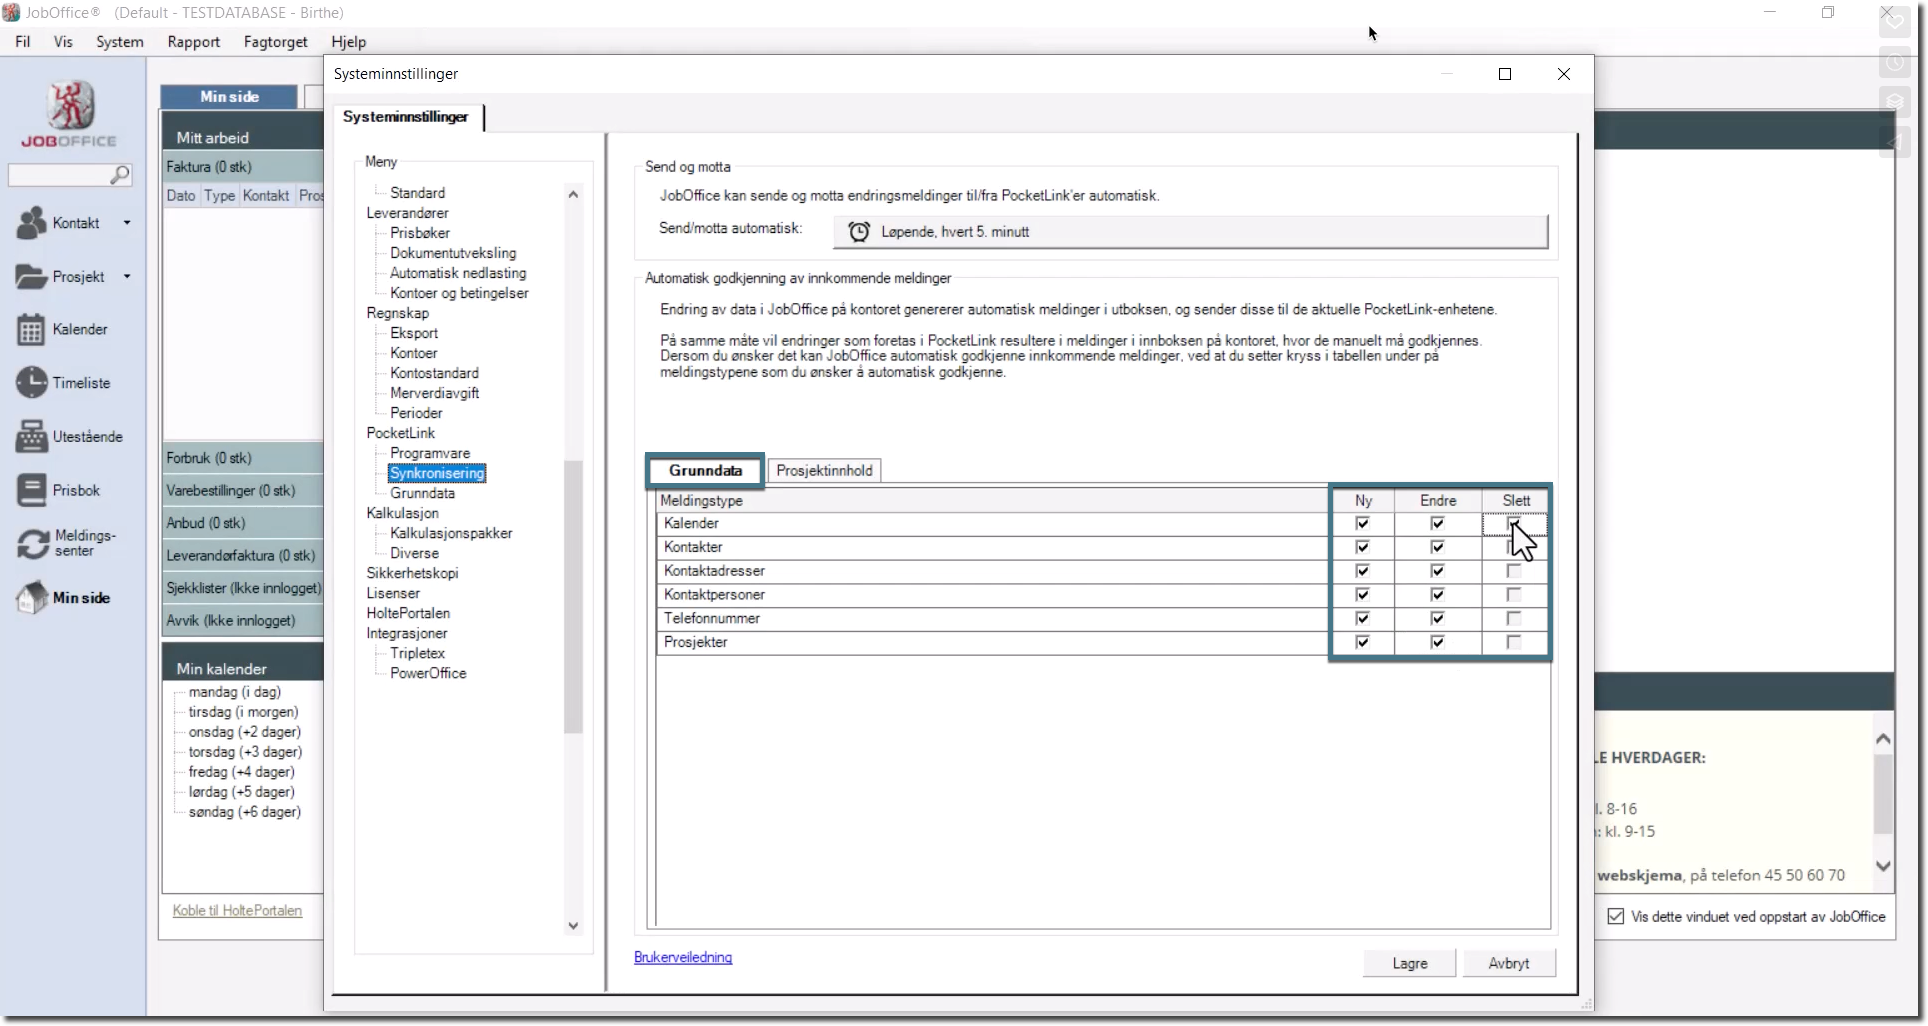Uncheck Endre for Telefonnummer

[x=1437, y=619]
